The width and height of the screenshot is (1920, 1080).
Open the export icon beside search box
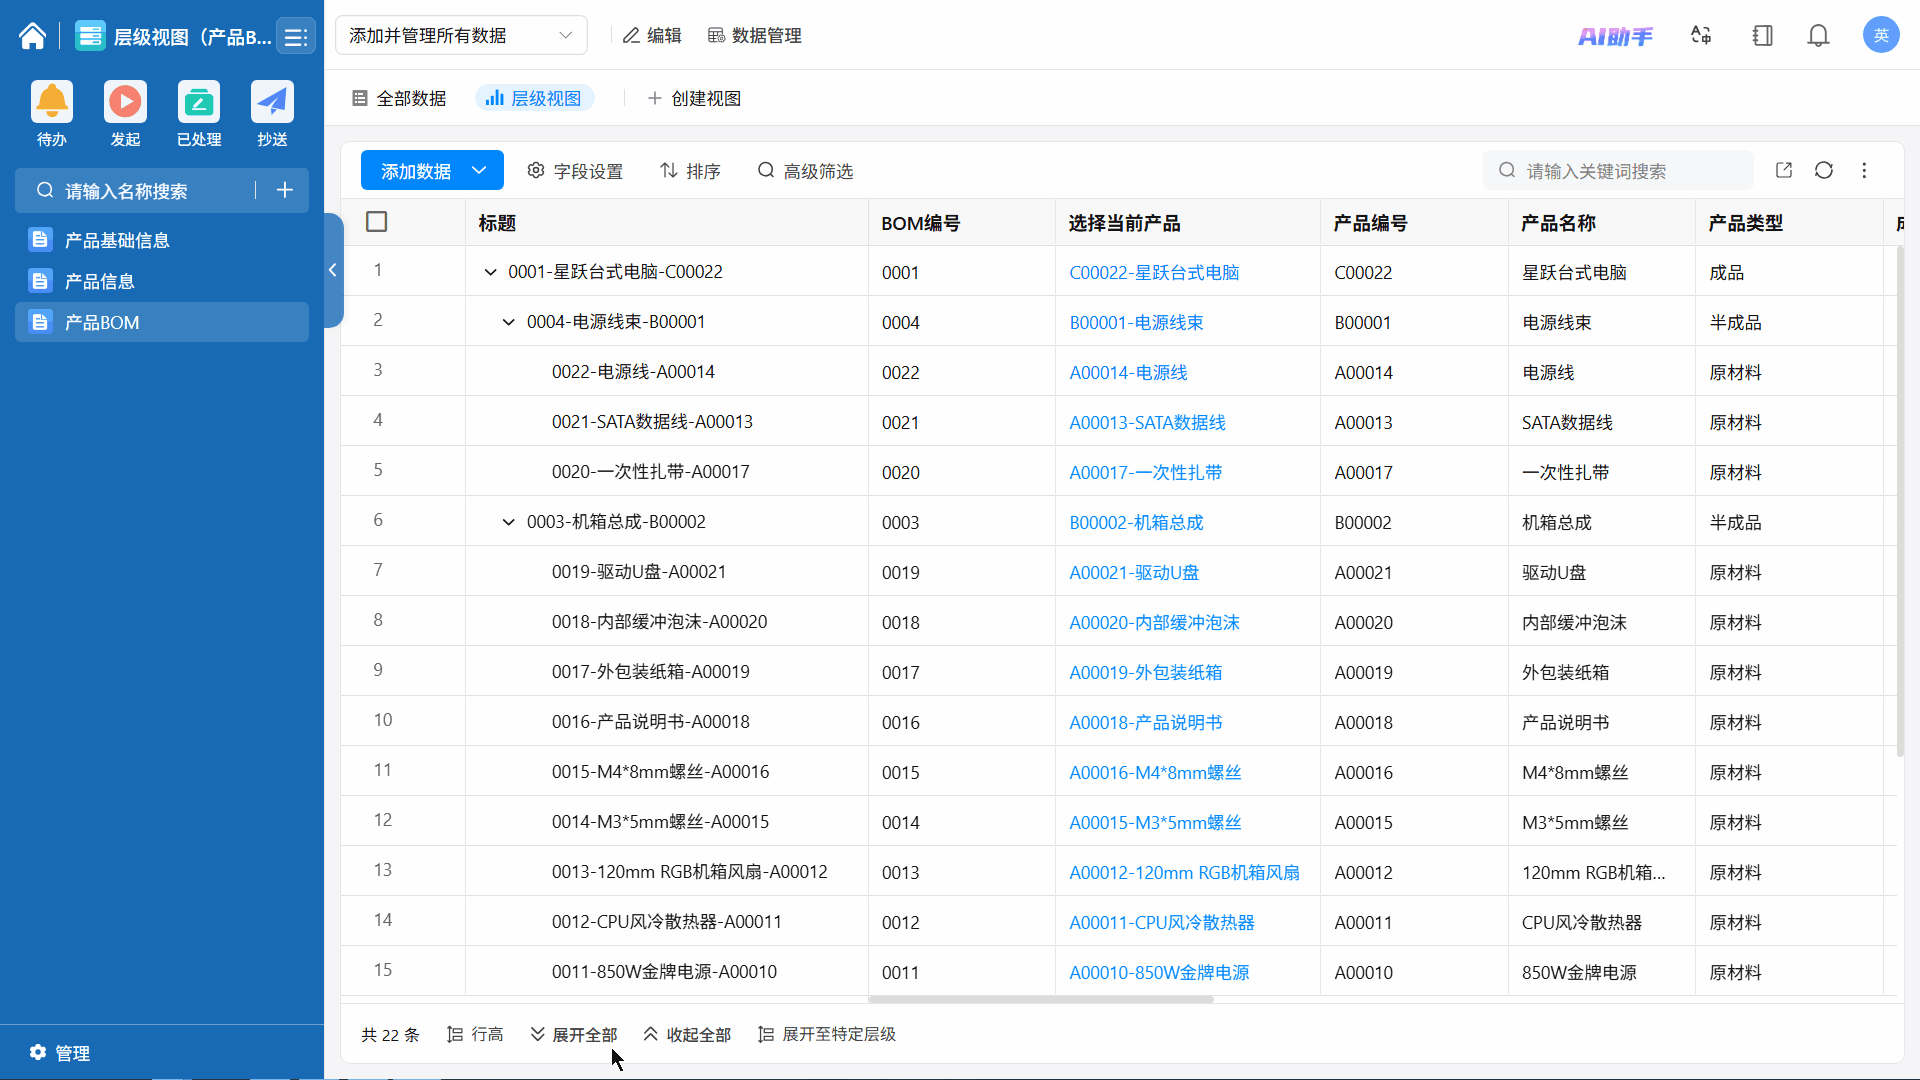click(1783, 170)
